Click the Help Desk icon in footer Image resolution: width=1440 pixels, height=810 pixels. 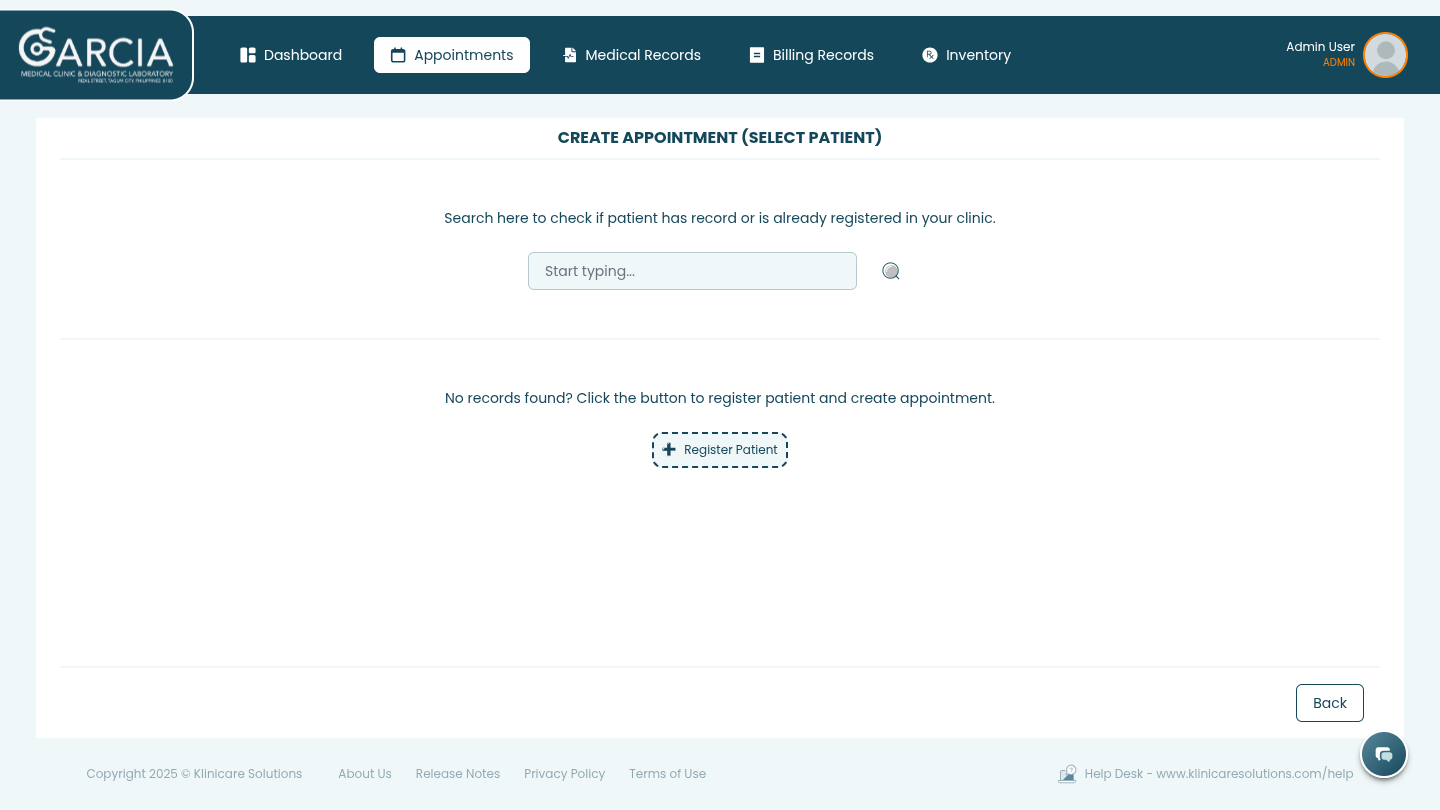[1067, 774]
